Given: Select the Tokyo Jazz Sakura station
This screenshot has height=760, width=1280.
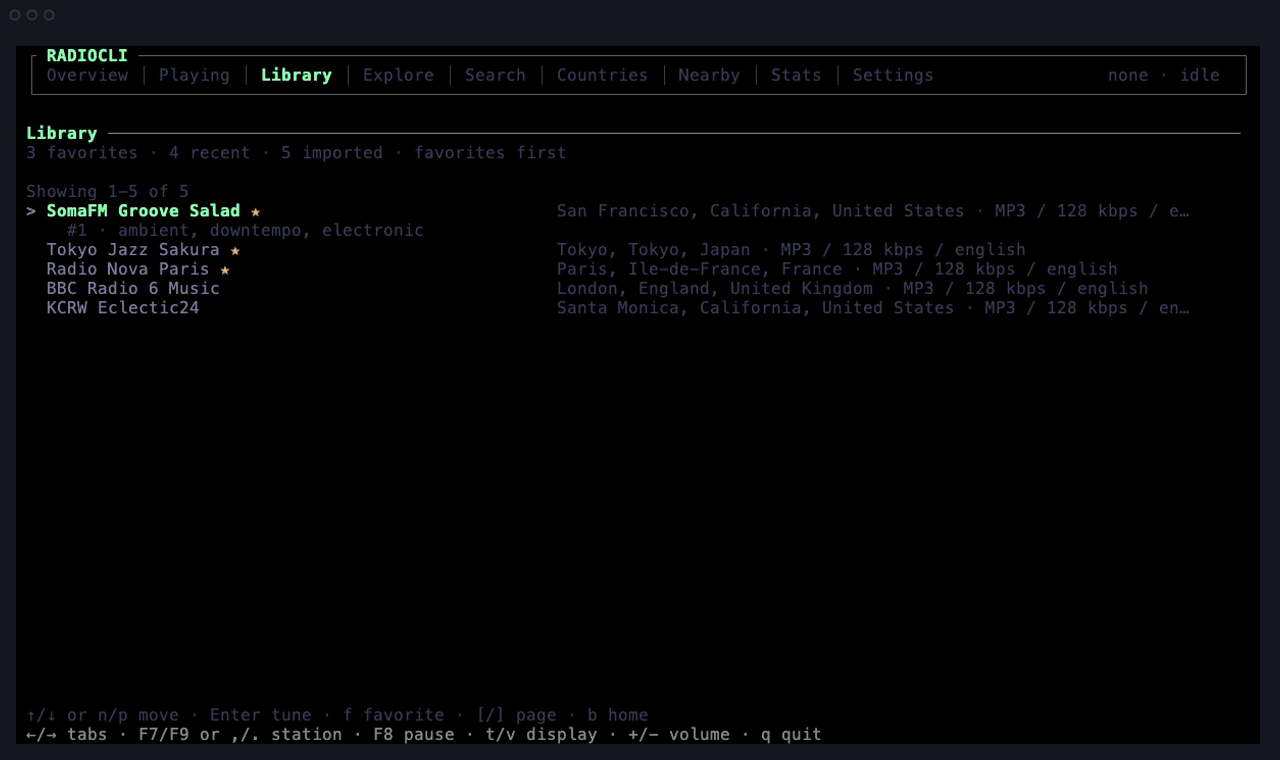Looking at the screenshot, I should tap(133, 250).
